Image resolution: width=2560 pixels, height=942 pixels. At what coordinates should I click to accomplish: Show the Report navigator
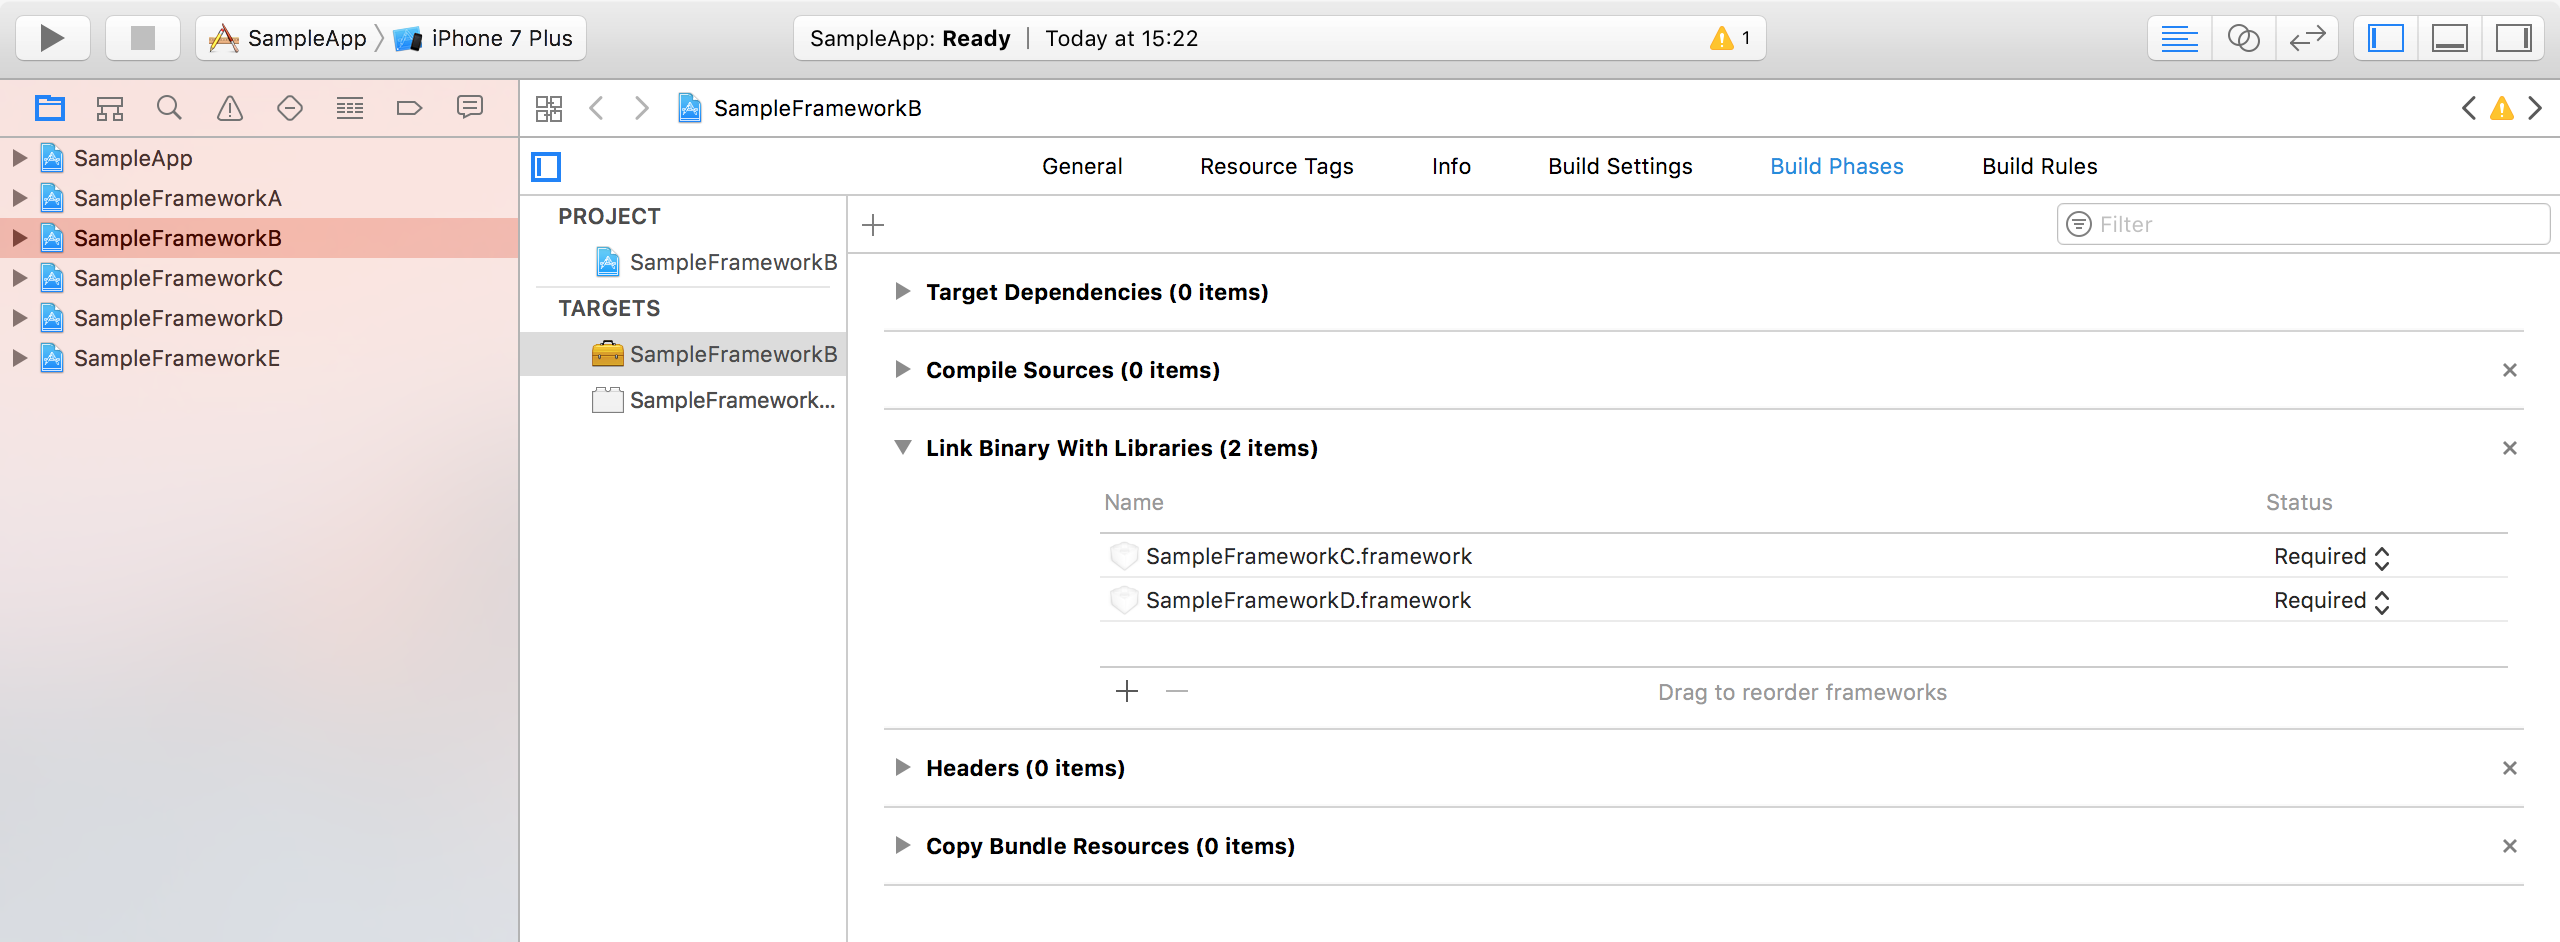click(470, 108)
